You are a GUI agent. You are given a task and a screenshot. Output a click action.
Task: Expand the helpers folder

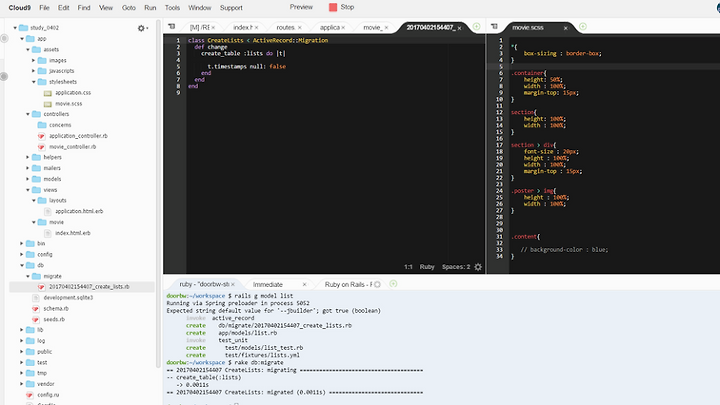click(28, 158)
